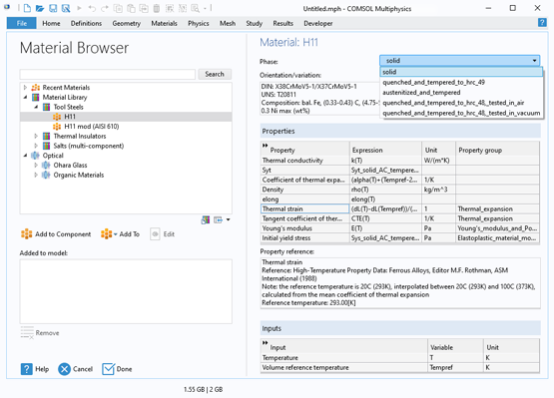Expand the Thermal Insulators node
This screenshot has height=398, width=554.
36,136
